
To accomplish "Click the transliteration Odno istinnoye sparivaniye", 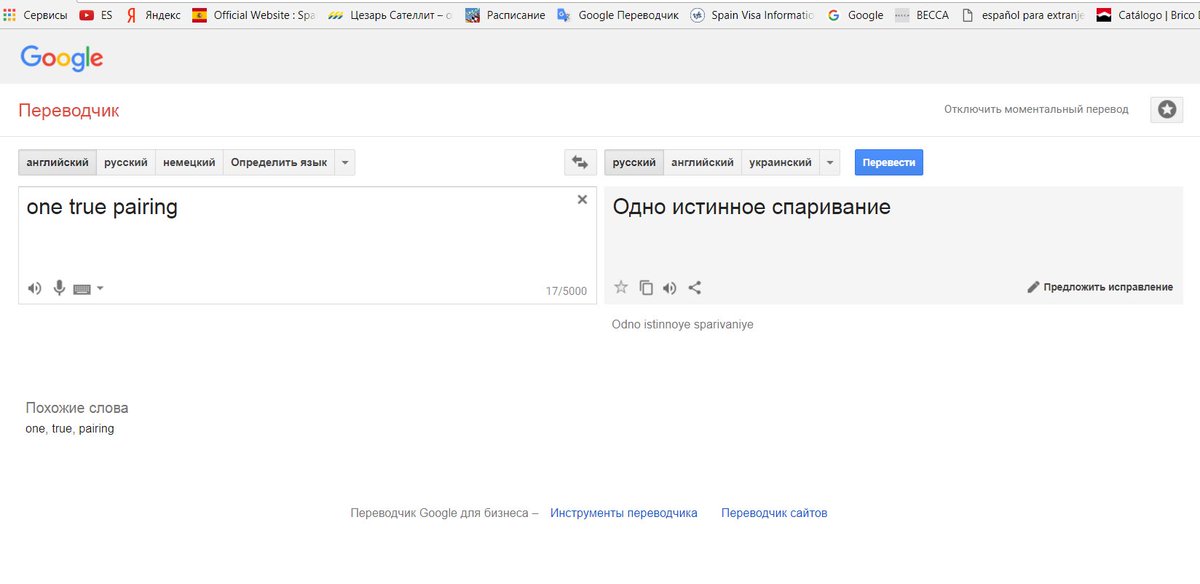I will pos(683,325).
